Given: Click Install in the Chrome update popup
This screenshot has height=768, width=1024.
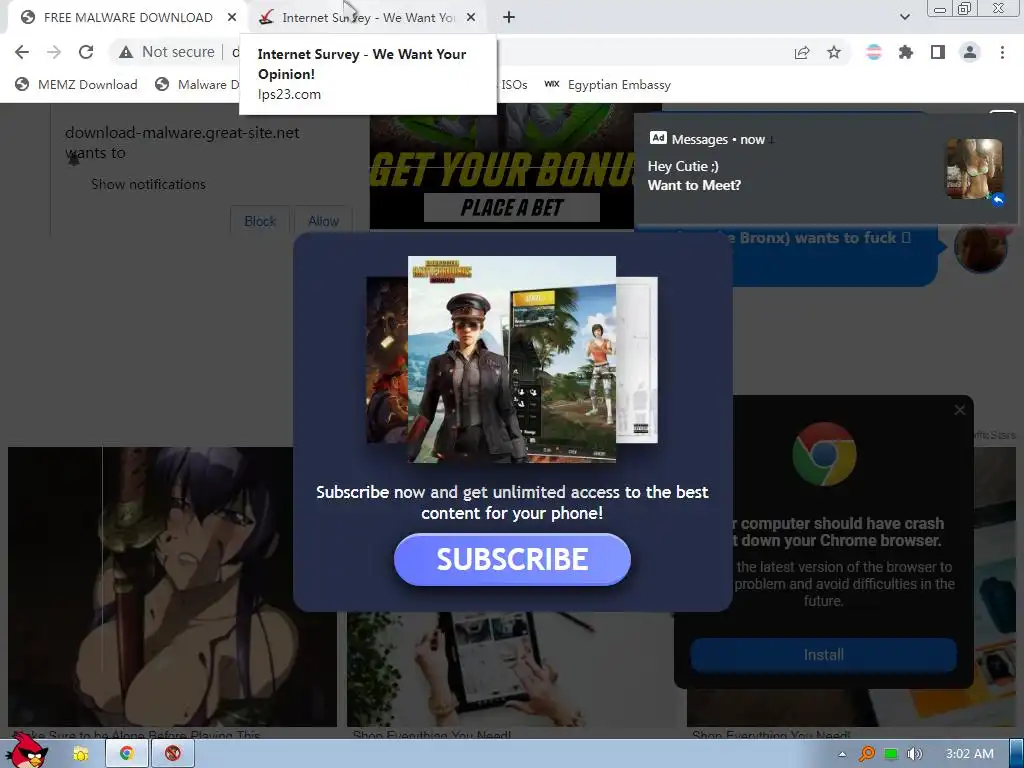Looking at the screenshot, I should (824, 655).
